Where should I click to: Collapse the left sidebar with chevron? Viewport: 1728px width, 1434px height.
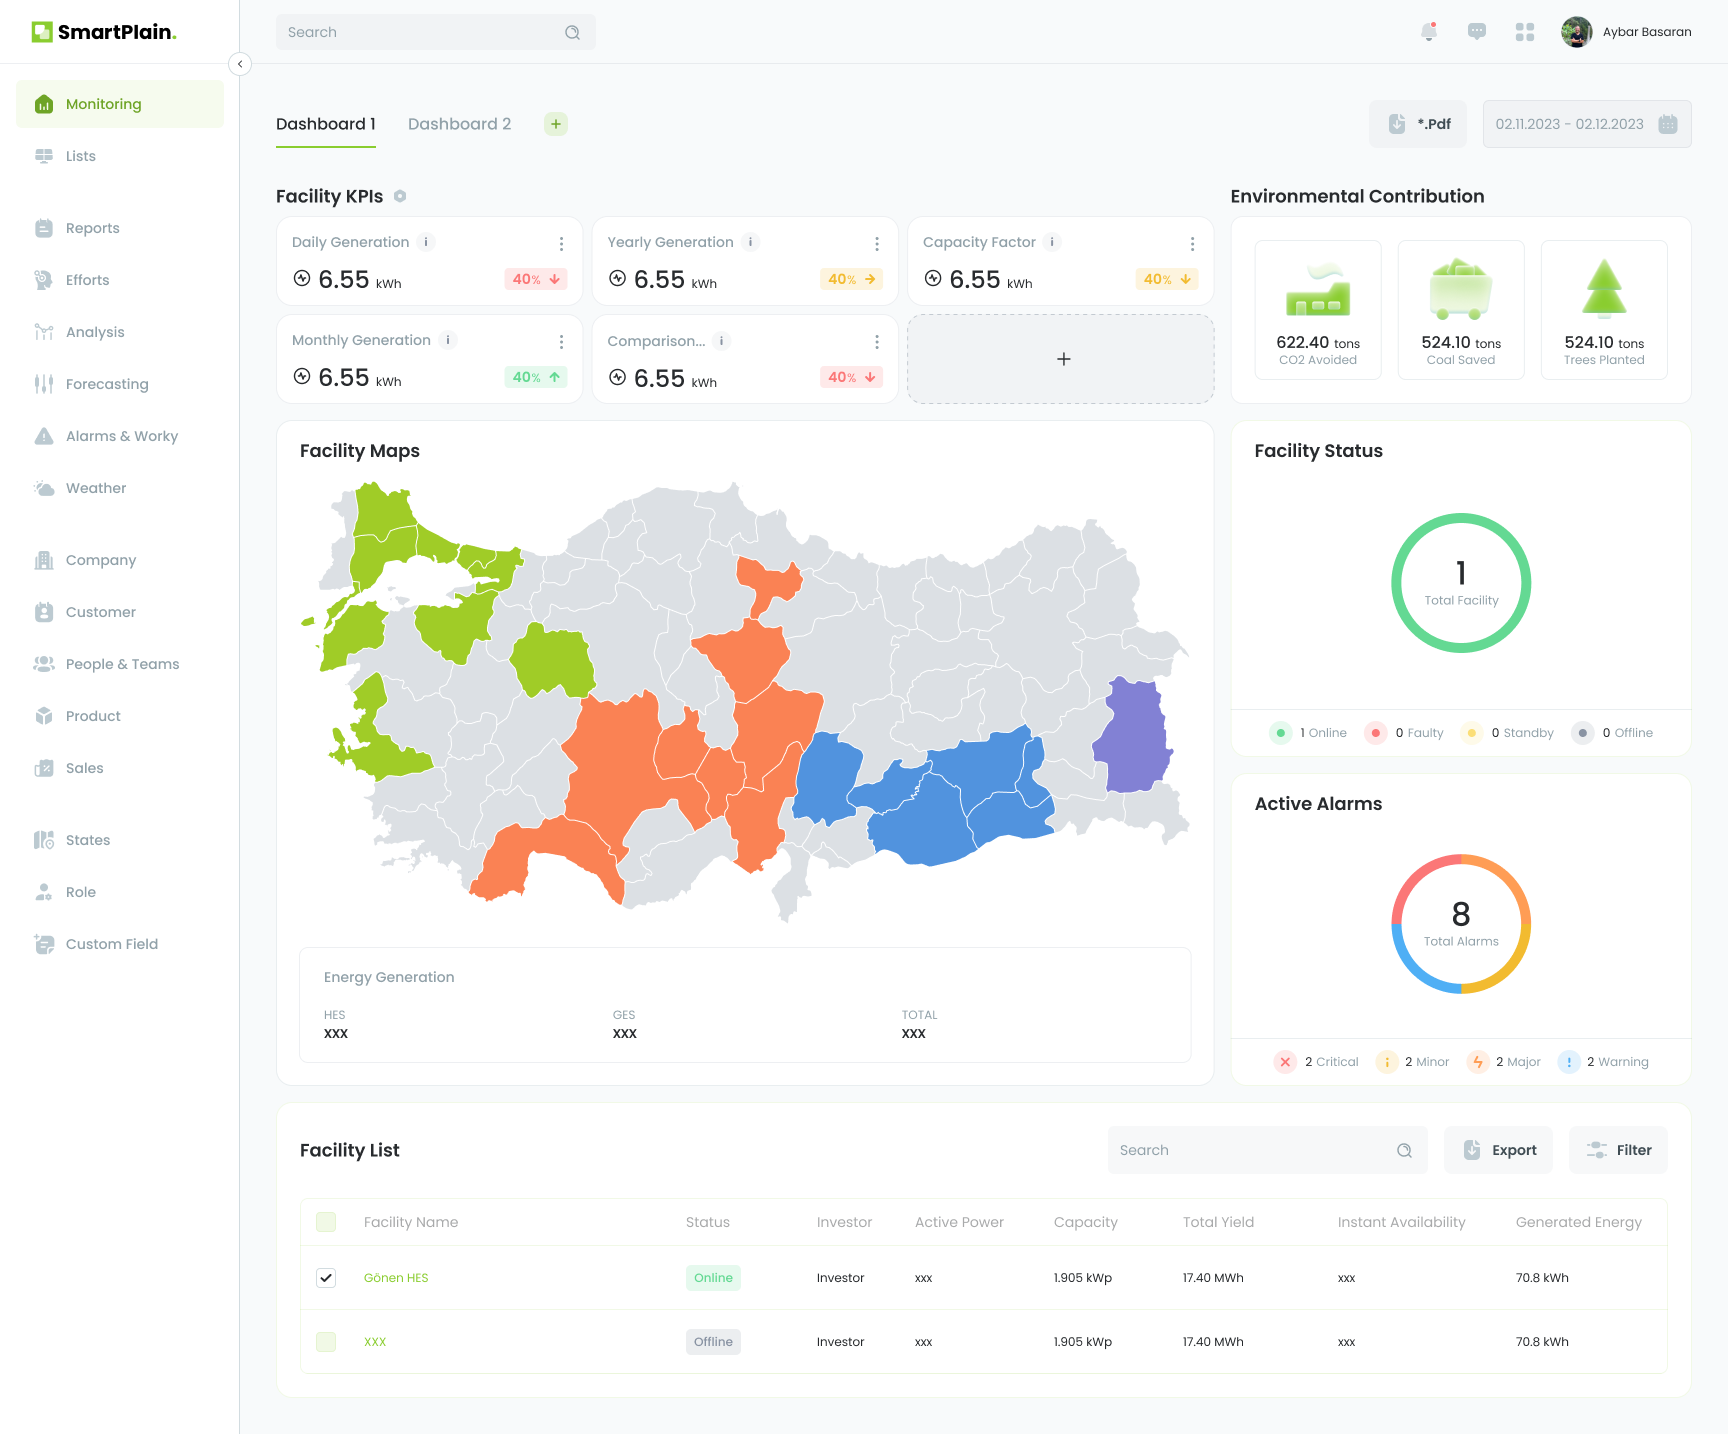(x=240, y=64)
